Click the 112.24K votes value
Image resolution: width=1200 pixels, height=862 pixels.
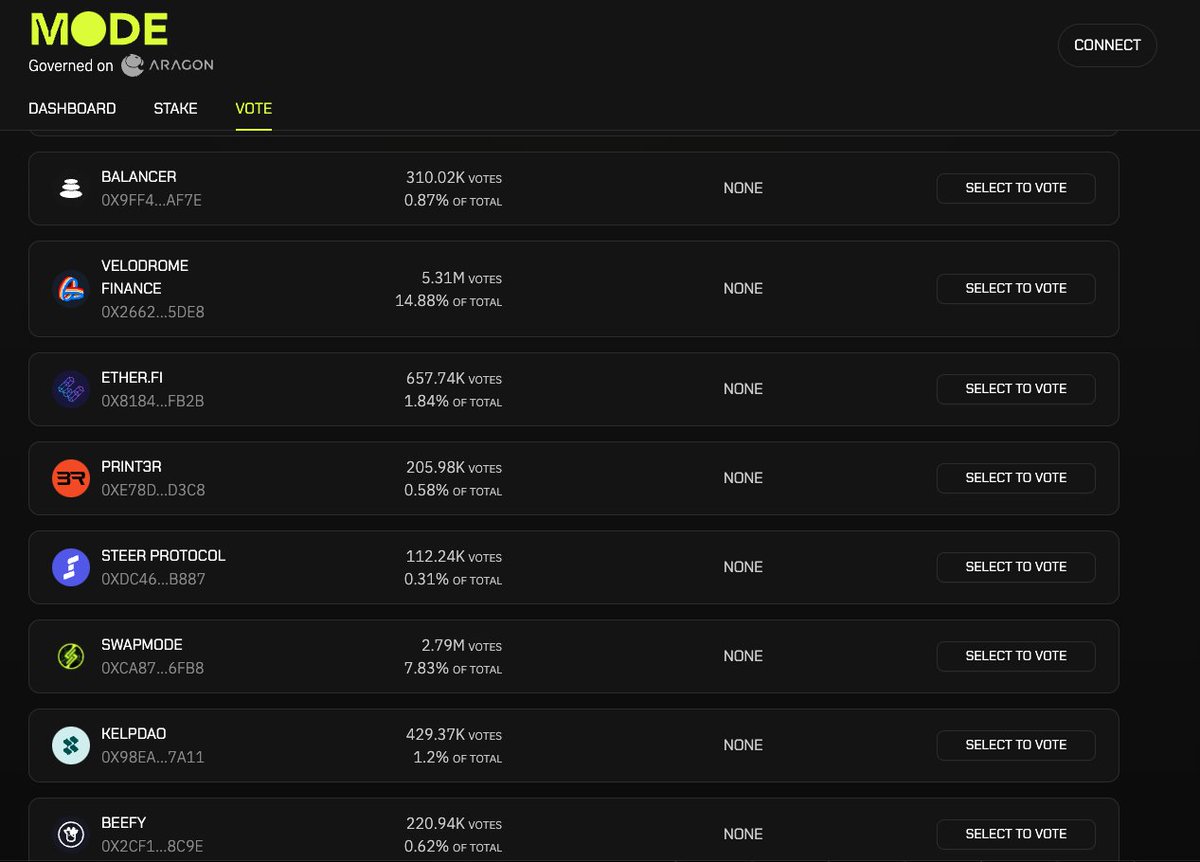pyautogui.click(x=453, y=557)
